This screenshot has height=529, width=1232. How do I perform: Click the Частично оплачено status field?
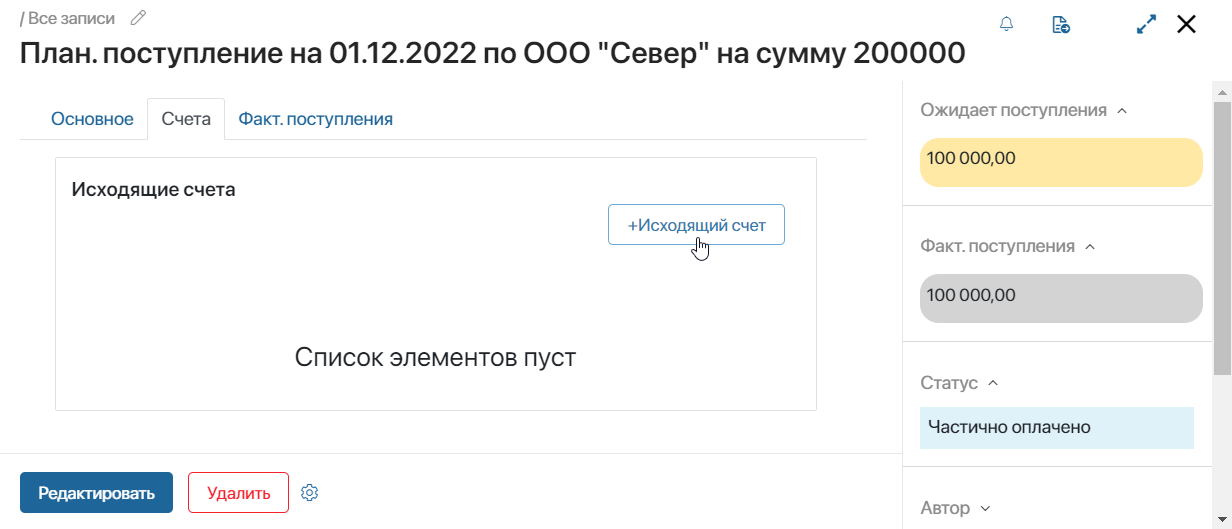click(1057, 428)
